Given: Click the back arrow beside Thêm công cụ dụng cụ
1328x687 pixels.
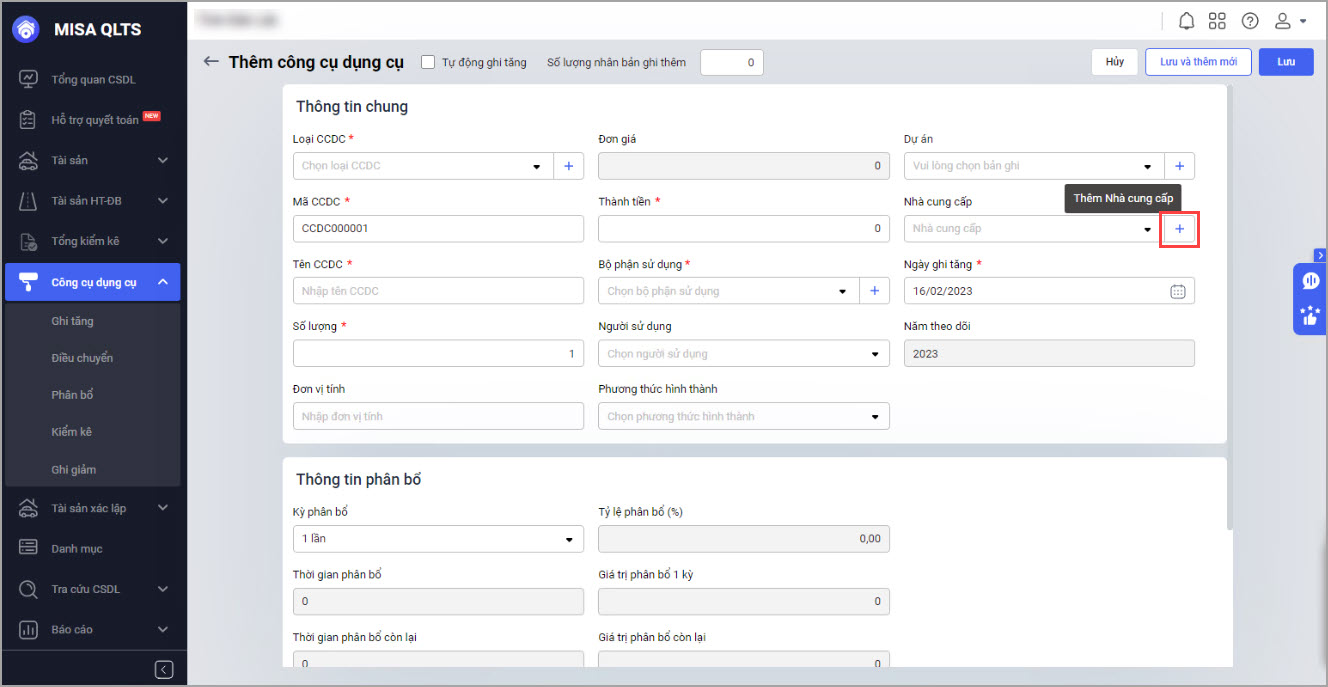Looking at the screenshot, I should click(x=210, y=62).
